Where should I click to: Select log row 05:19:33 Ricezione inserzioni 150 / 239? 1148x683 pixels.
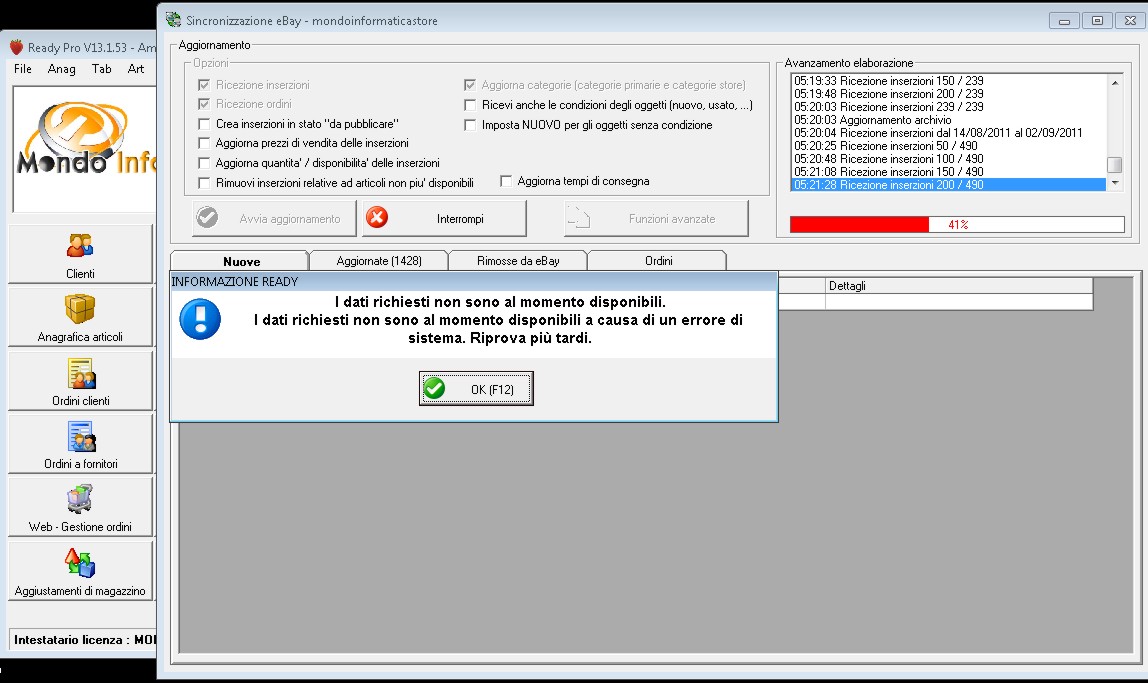[948, 81]
